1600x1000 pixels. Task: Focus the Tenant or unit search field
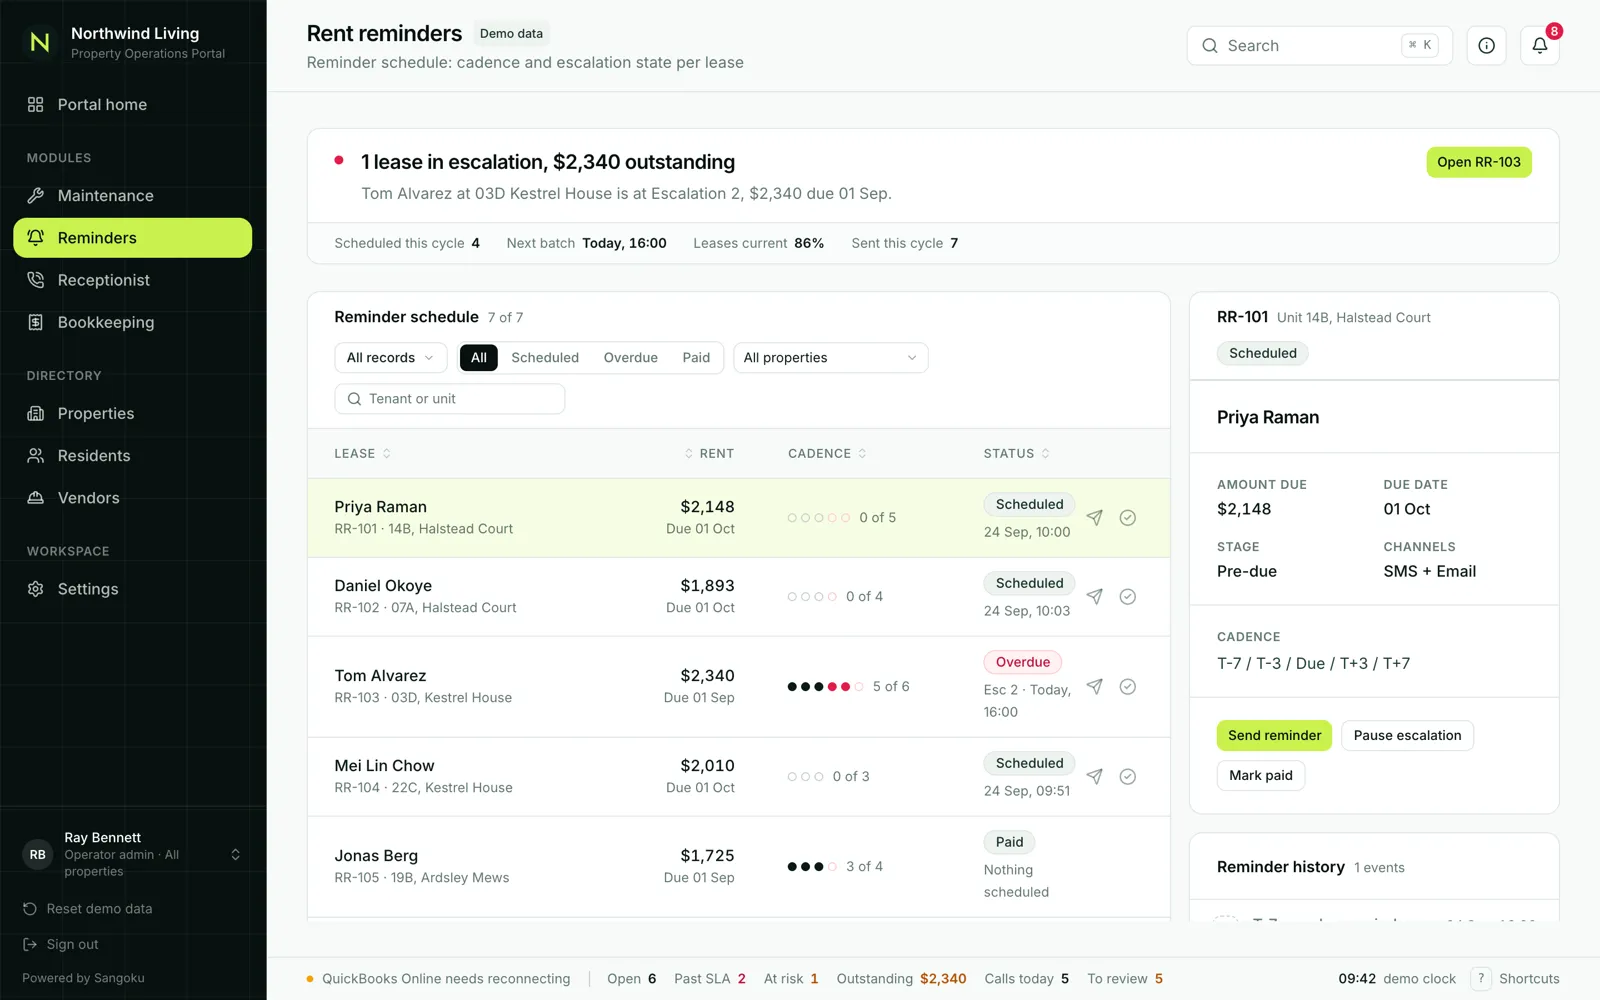coord(450,399)
